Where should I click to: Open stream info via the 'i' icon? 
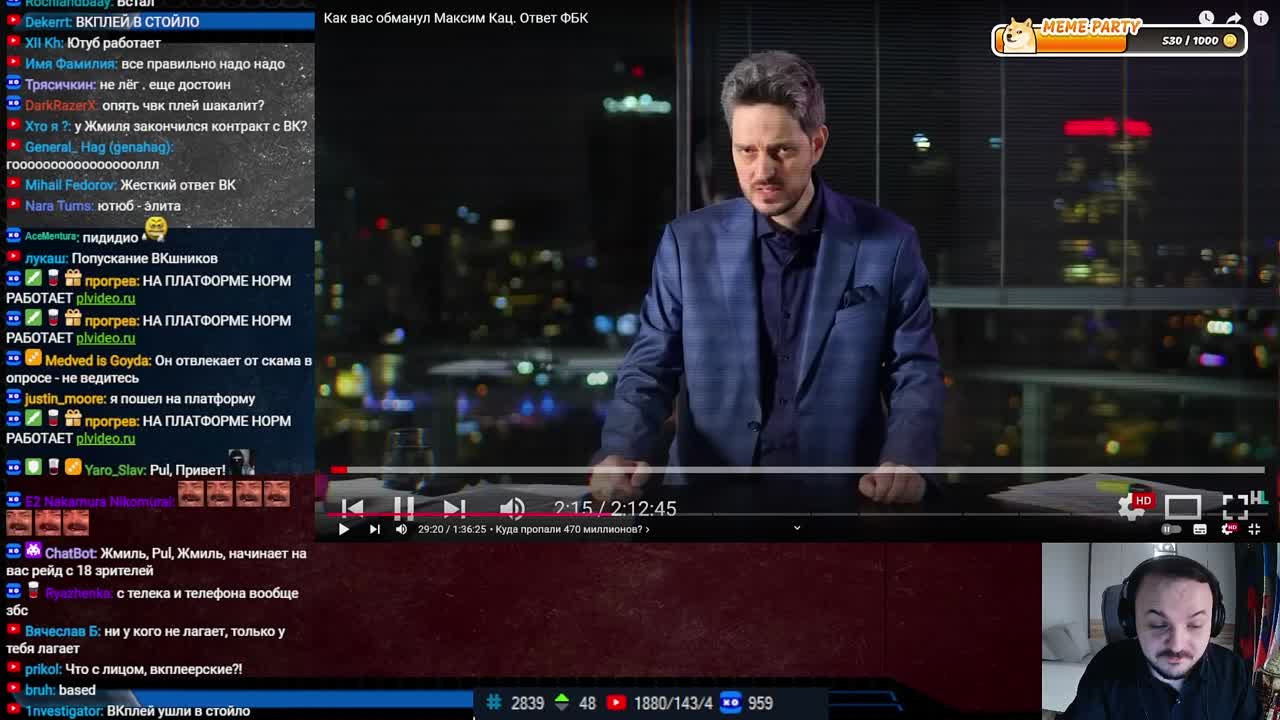[1260, 18]
